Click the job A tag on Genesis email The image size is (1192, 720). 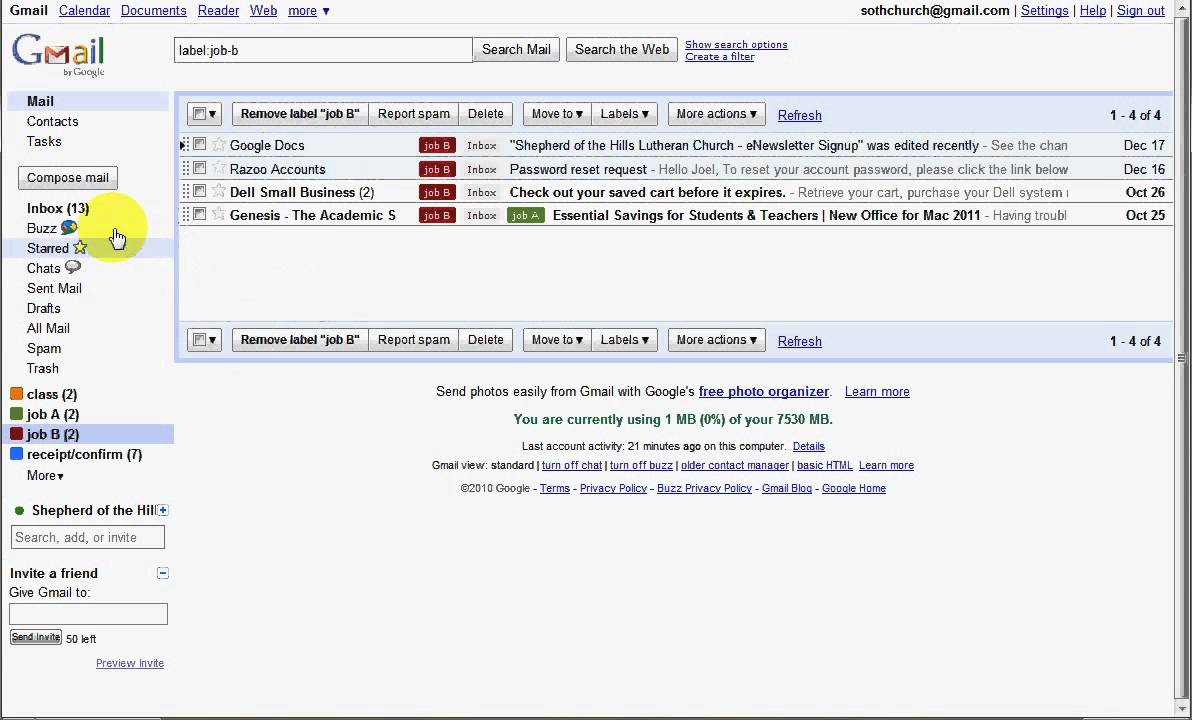tap(525, 215)
